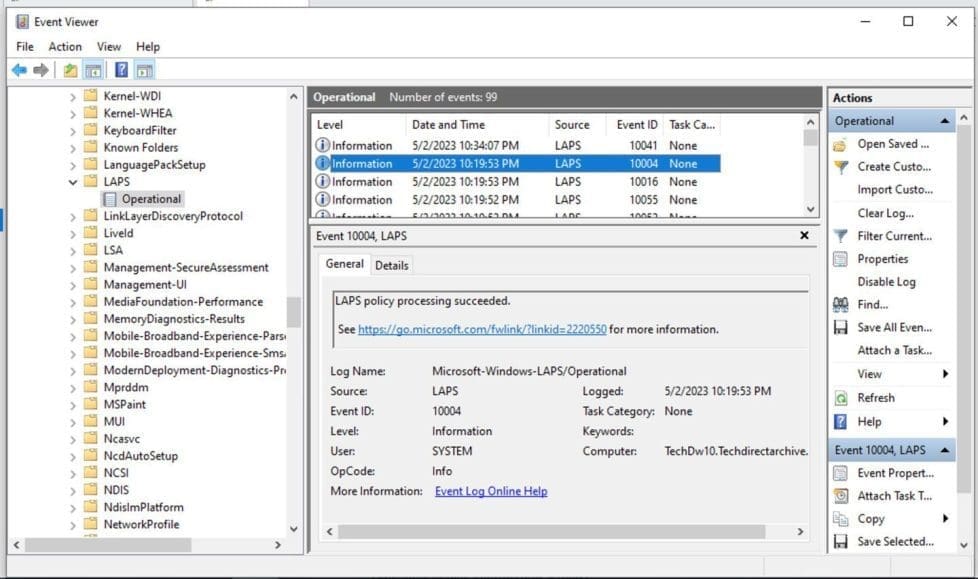Open the Action menu
The width and height of the screenshot is (978, 579).
(x=65, y=46)
